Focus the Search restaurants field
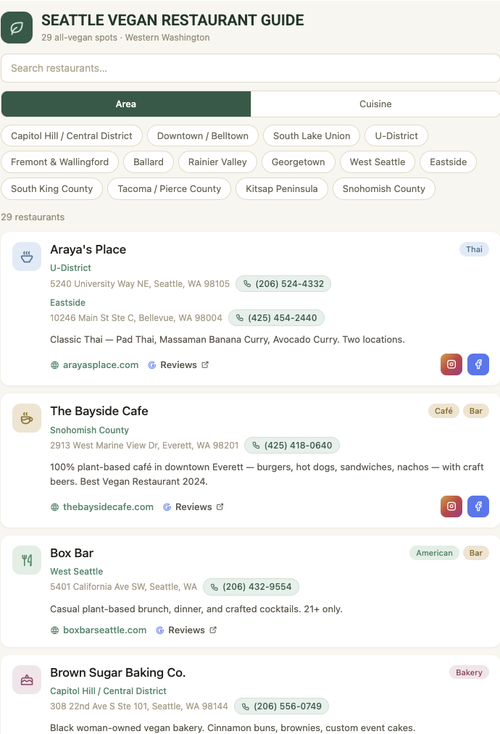 coord(250,68)
